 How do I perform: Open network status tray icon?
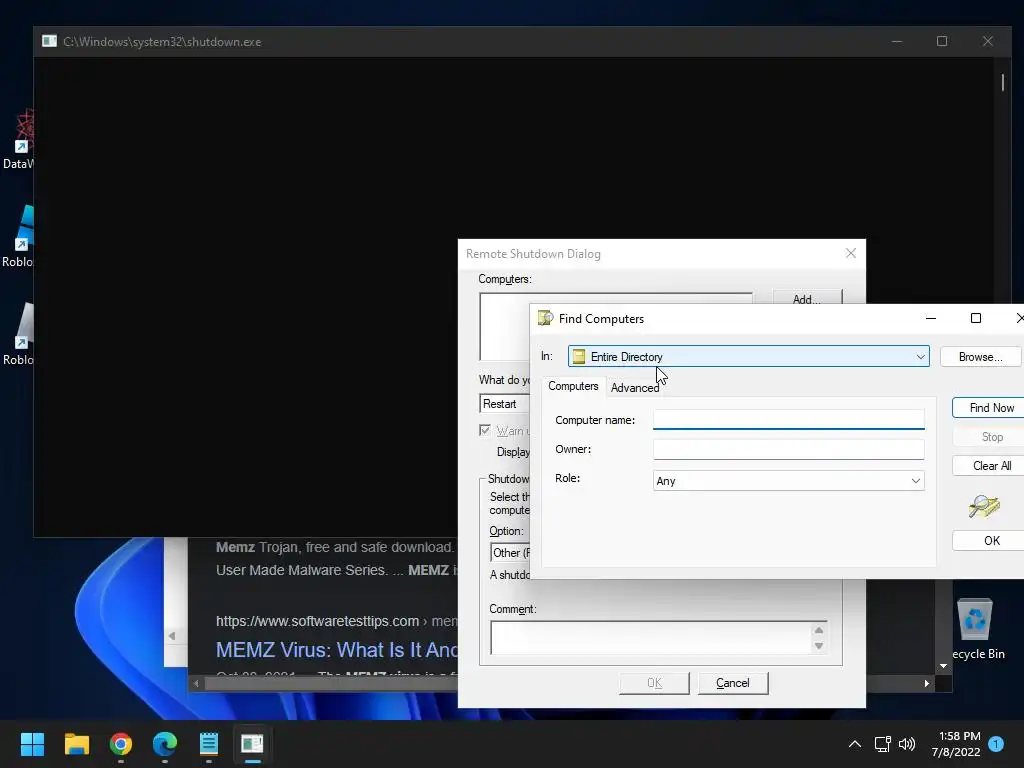tap(882, 744)
